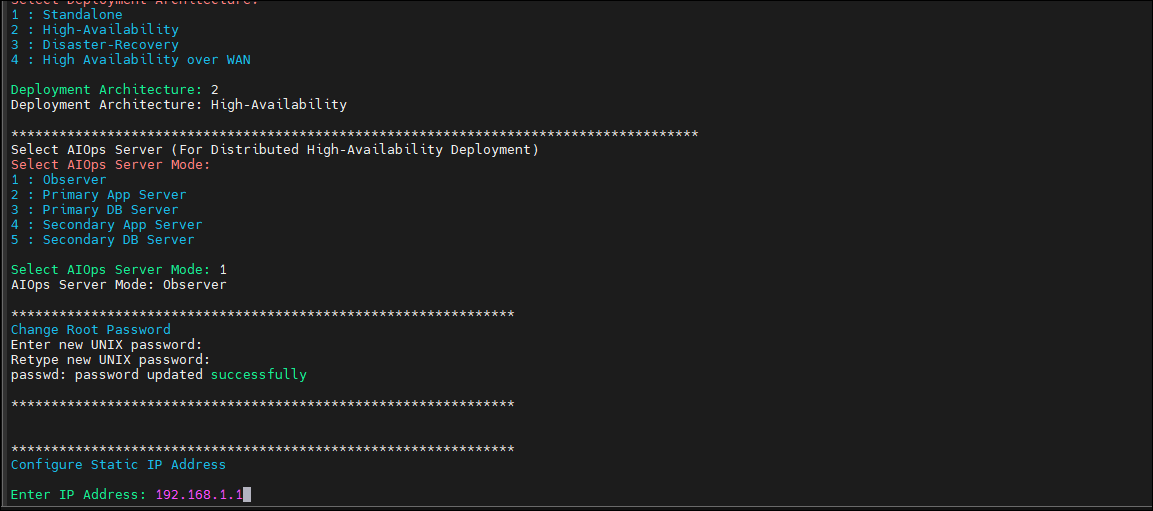Click the 'Configure Static IP Address' heading
Image resolution: width=1153 pixels, height=511 pixels.
click(x=118, y=465)
